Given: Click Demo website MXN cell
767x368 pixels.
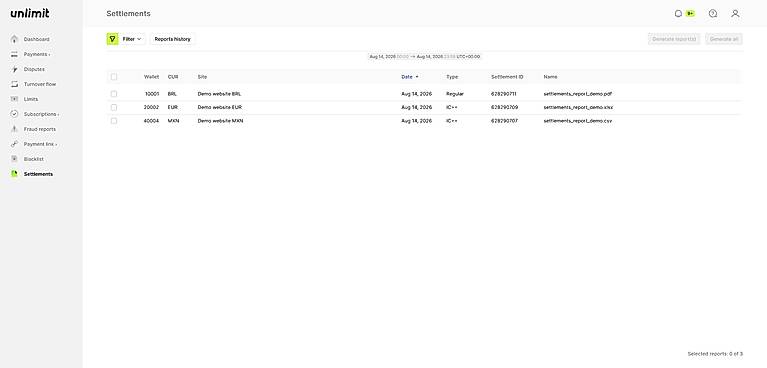Looking at the screenshot, I should [220, 121].
